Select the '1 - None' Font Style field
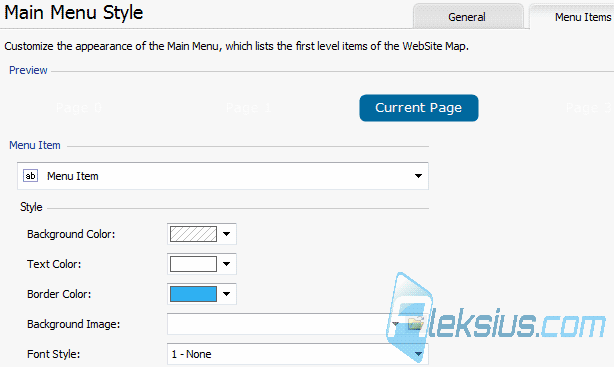The image size is (614, 367). coord(298,354)
